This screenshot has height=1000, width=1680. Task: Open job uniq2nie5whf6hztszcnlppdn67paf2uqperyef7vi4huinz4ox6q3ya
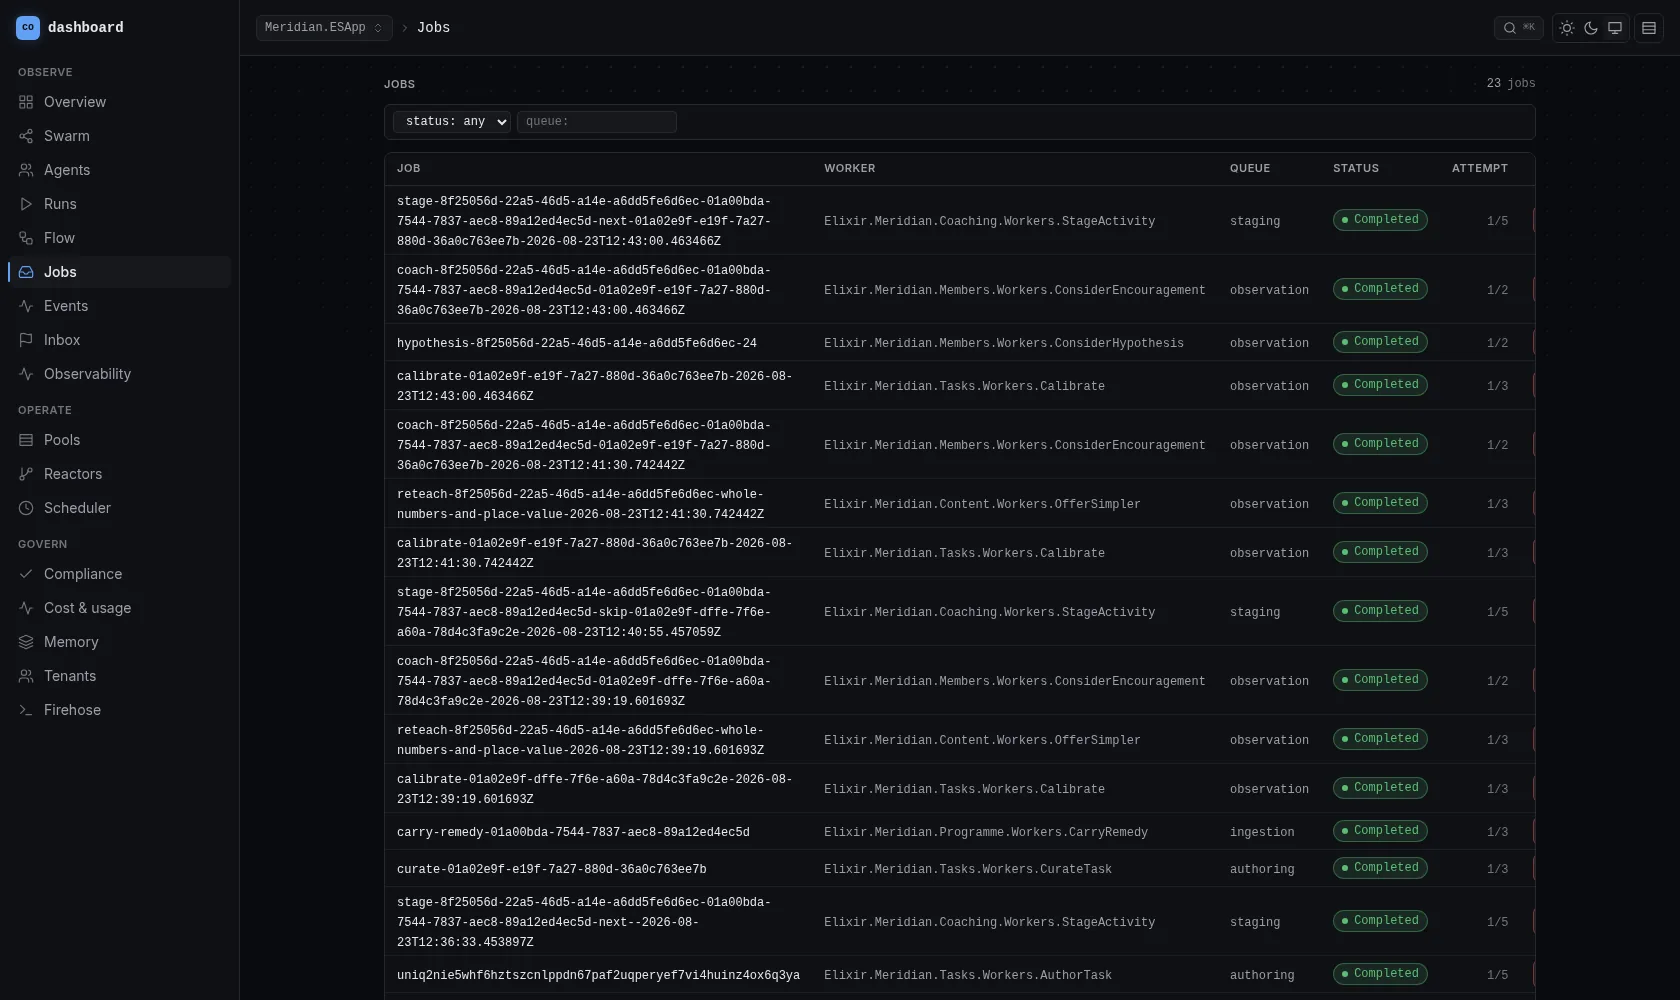click(x=598, y=975)
